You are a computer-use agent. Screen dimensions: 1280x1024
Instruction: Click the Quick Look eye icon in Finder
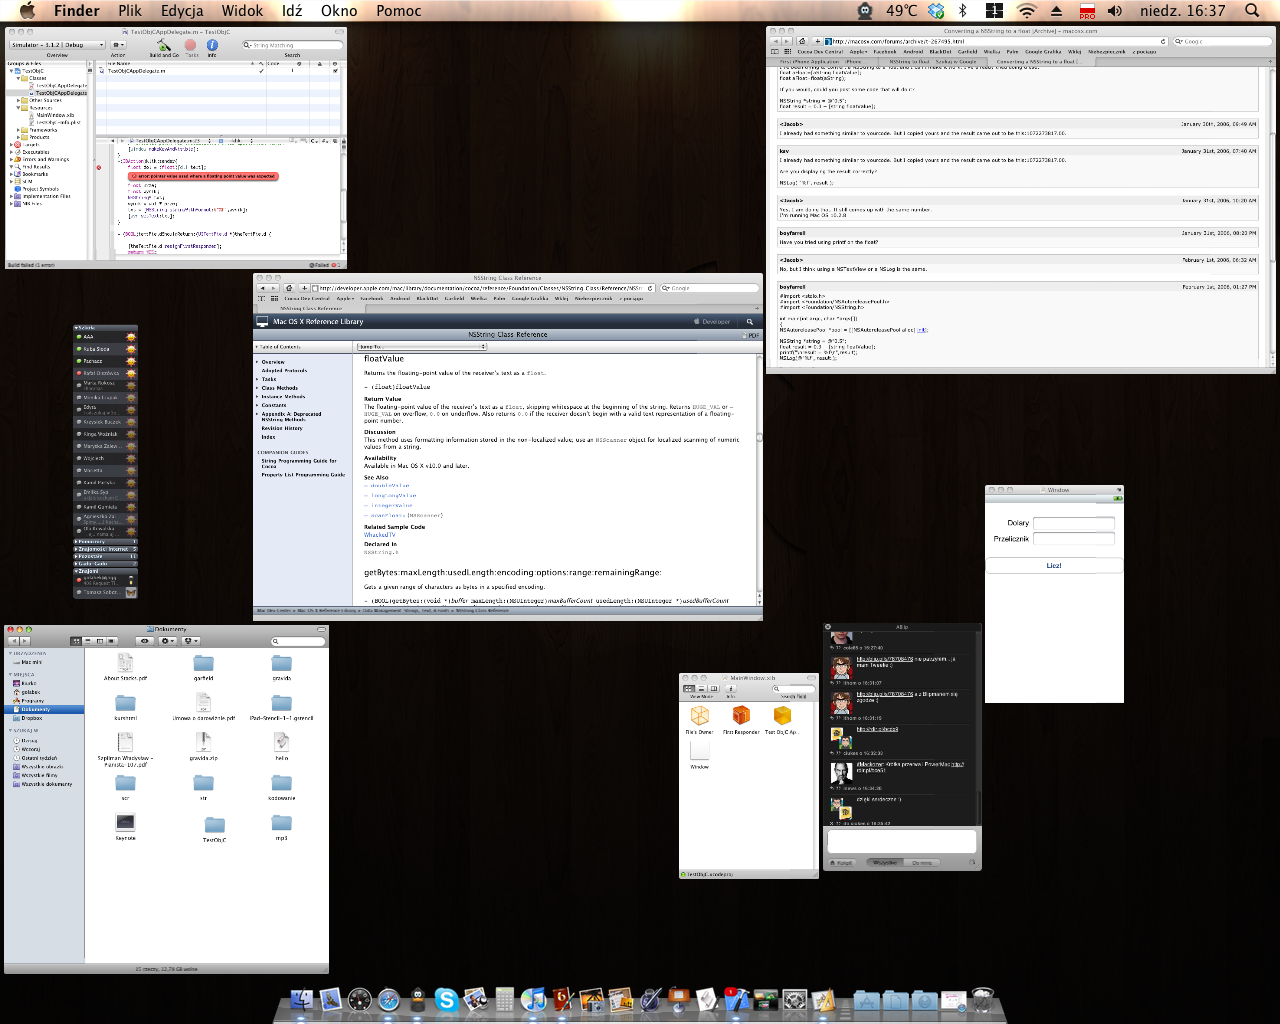pos(145,641)
